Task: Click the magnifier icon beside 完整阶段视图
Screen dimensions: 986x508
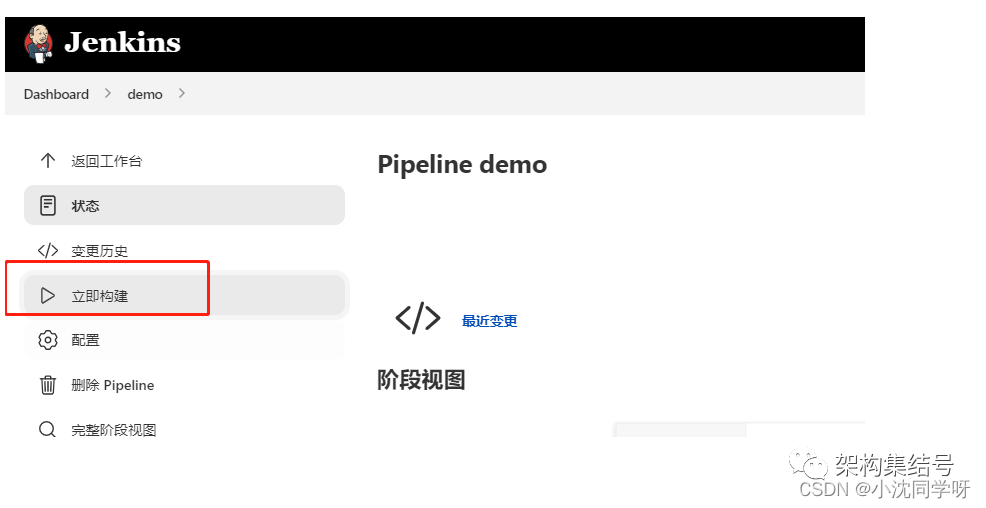Action: (48, 430)
